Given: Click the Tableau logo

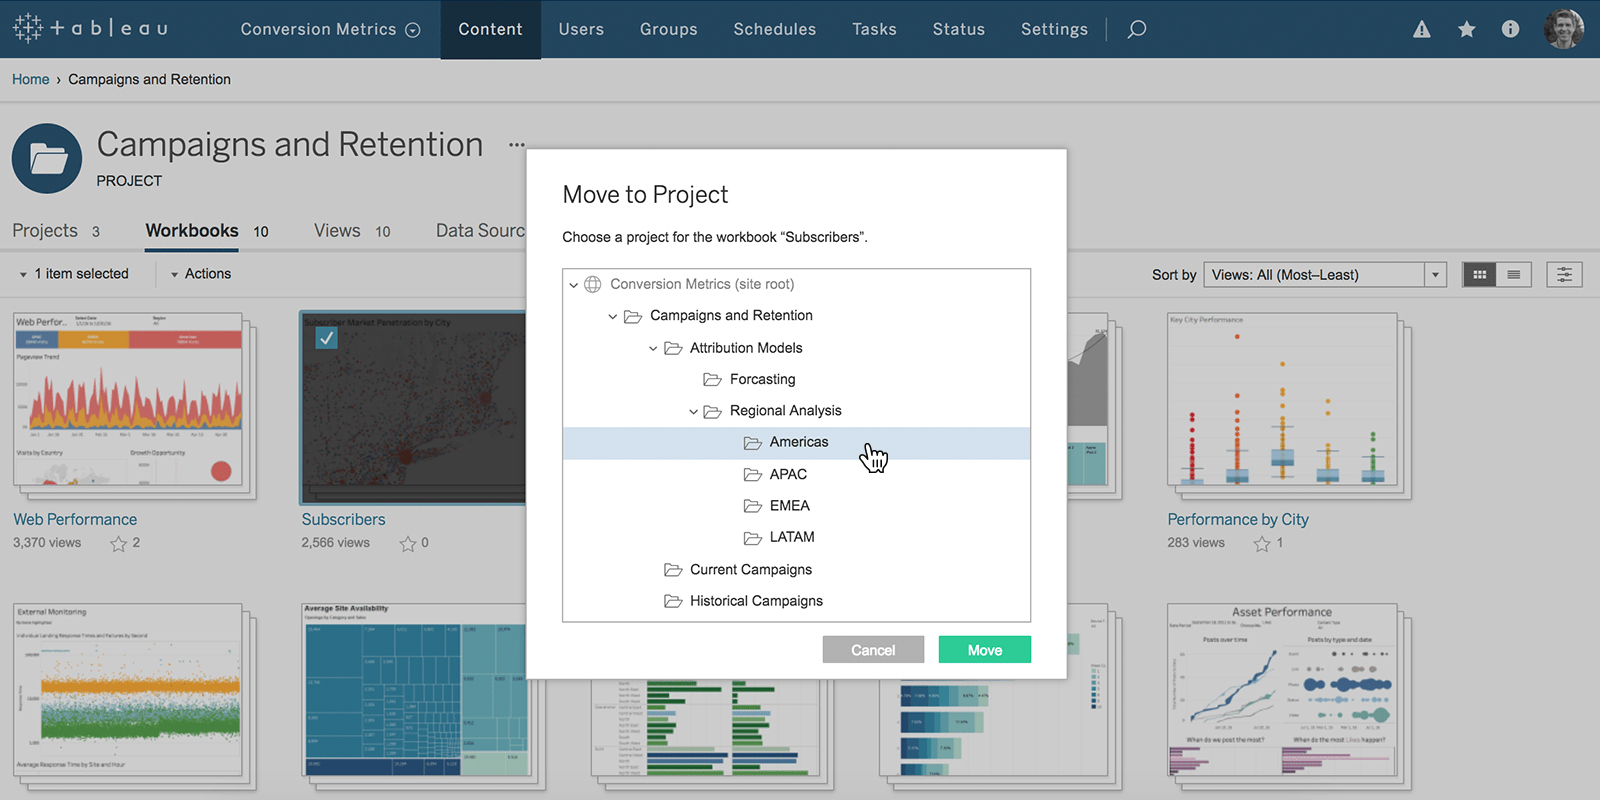Looking at the screenshot, I should pos(90,28).
